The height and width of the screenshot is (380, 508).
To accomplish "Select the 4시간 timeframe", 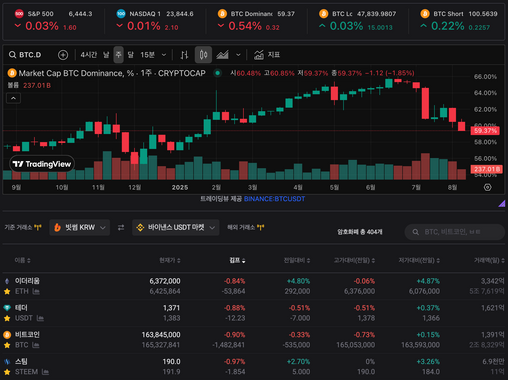I will 89,55.
